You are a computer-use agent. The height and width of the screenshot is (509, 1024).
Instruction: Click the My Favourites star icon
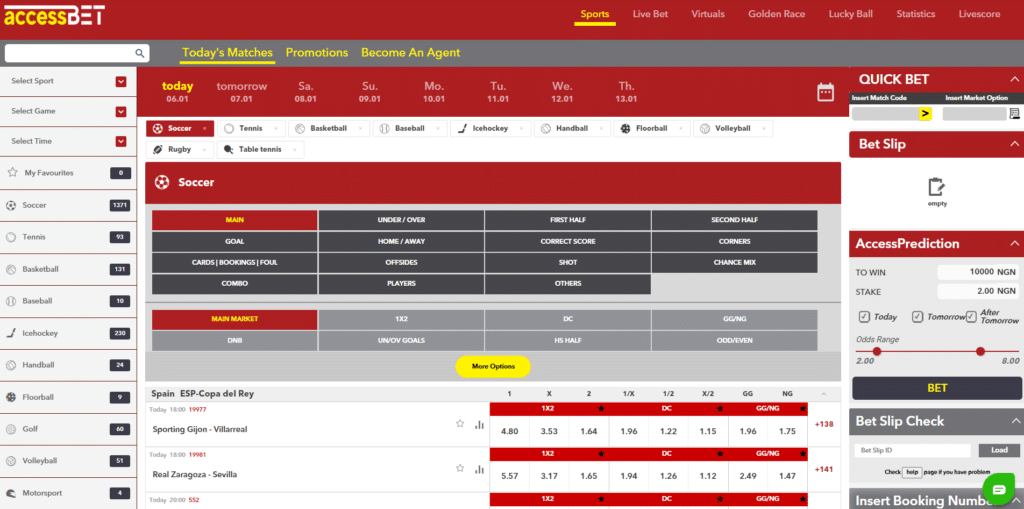click(12, 173)
